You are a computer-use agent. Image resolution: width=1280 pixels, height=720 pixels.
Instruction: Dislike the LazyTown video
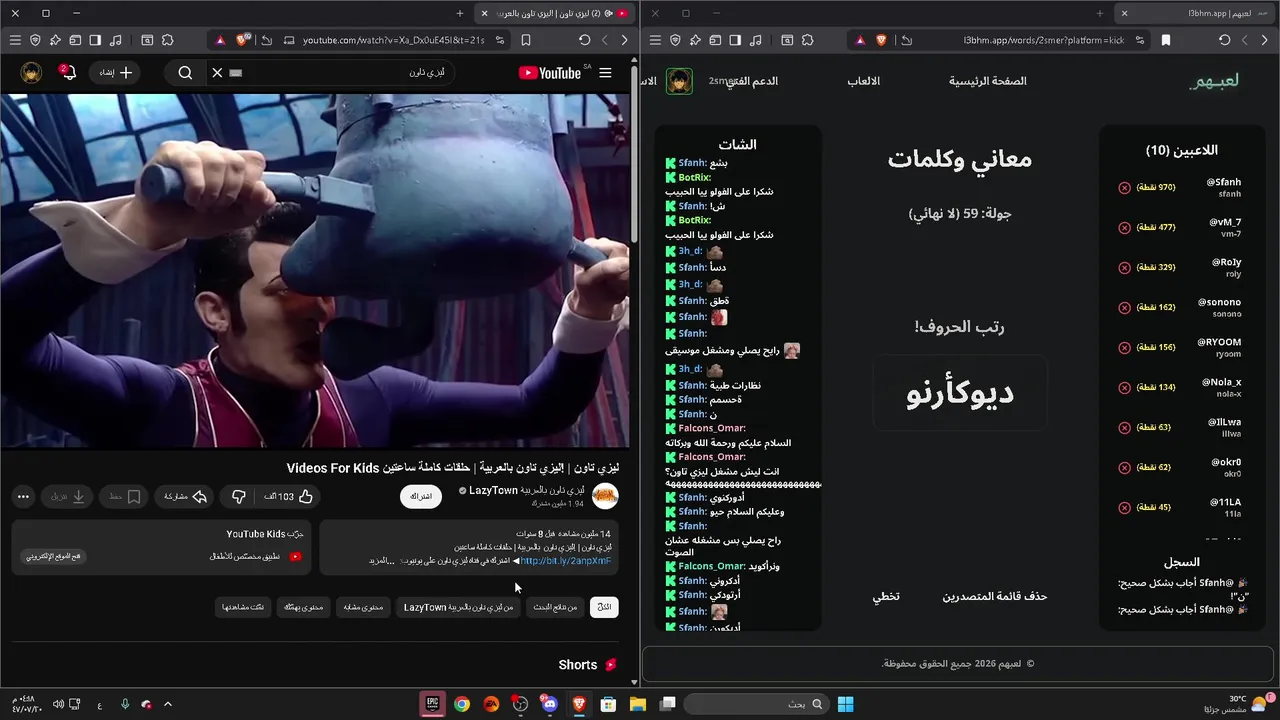pyautogui.click(x=239, y=496)
